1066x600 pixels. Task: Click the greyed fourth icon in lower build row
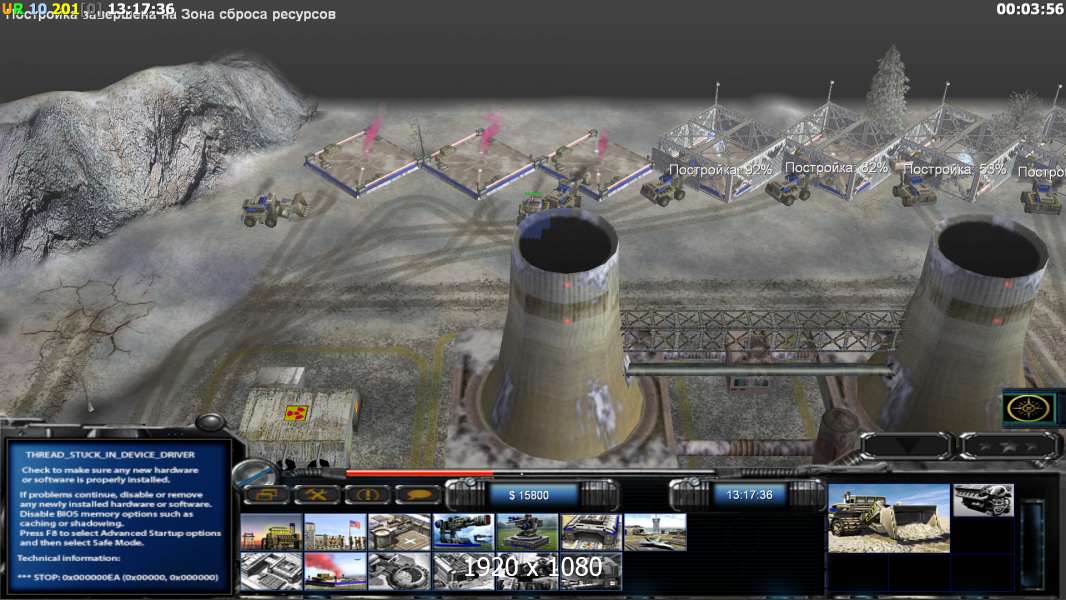[x=463, y=571]
